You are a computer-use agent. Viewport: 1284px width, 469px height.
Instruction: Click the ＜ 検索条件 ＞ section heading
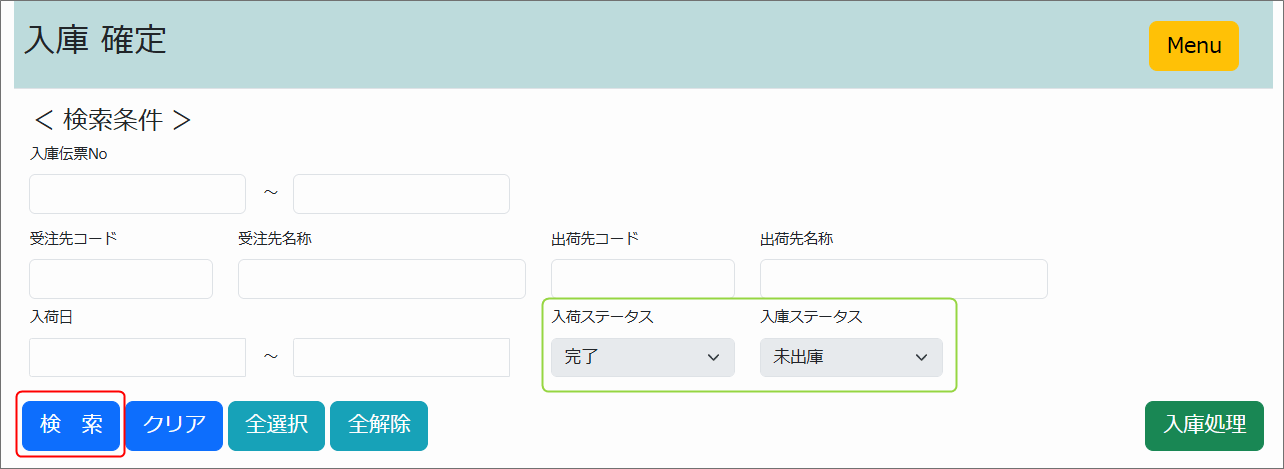(x=112, y=120)
